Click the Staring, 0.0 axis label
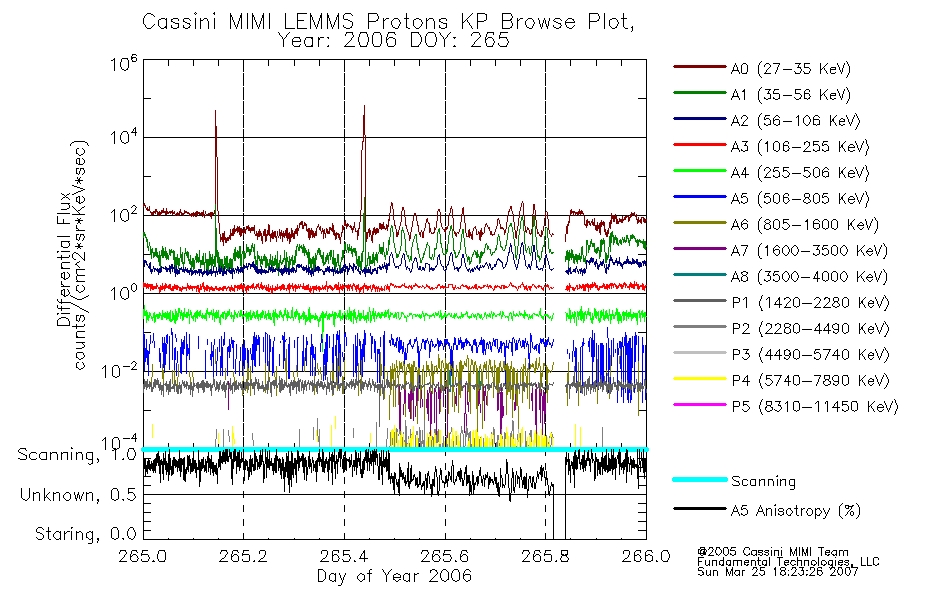 (85, 534)
